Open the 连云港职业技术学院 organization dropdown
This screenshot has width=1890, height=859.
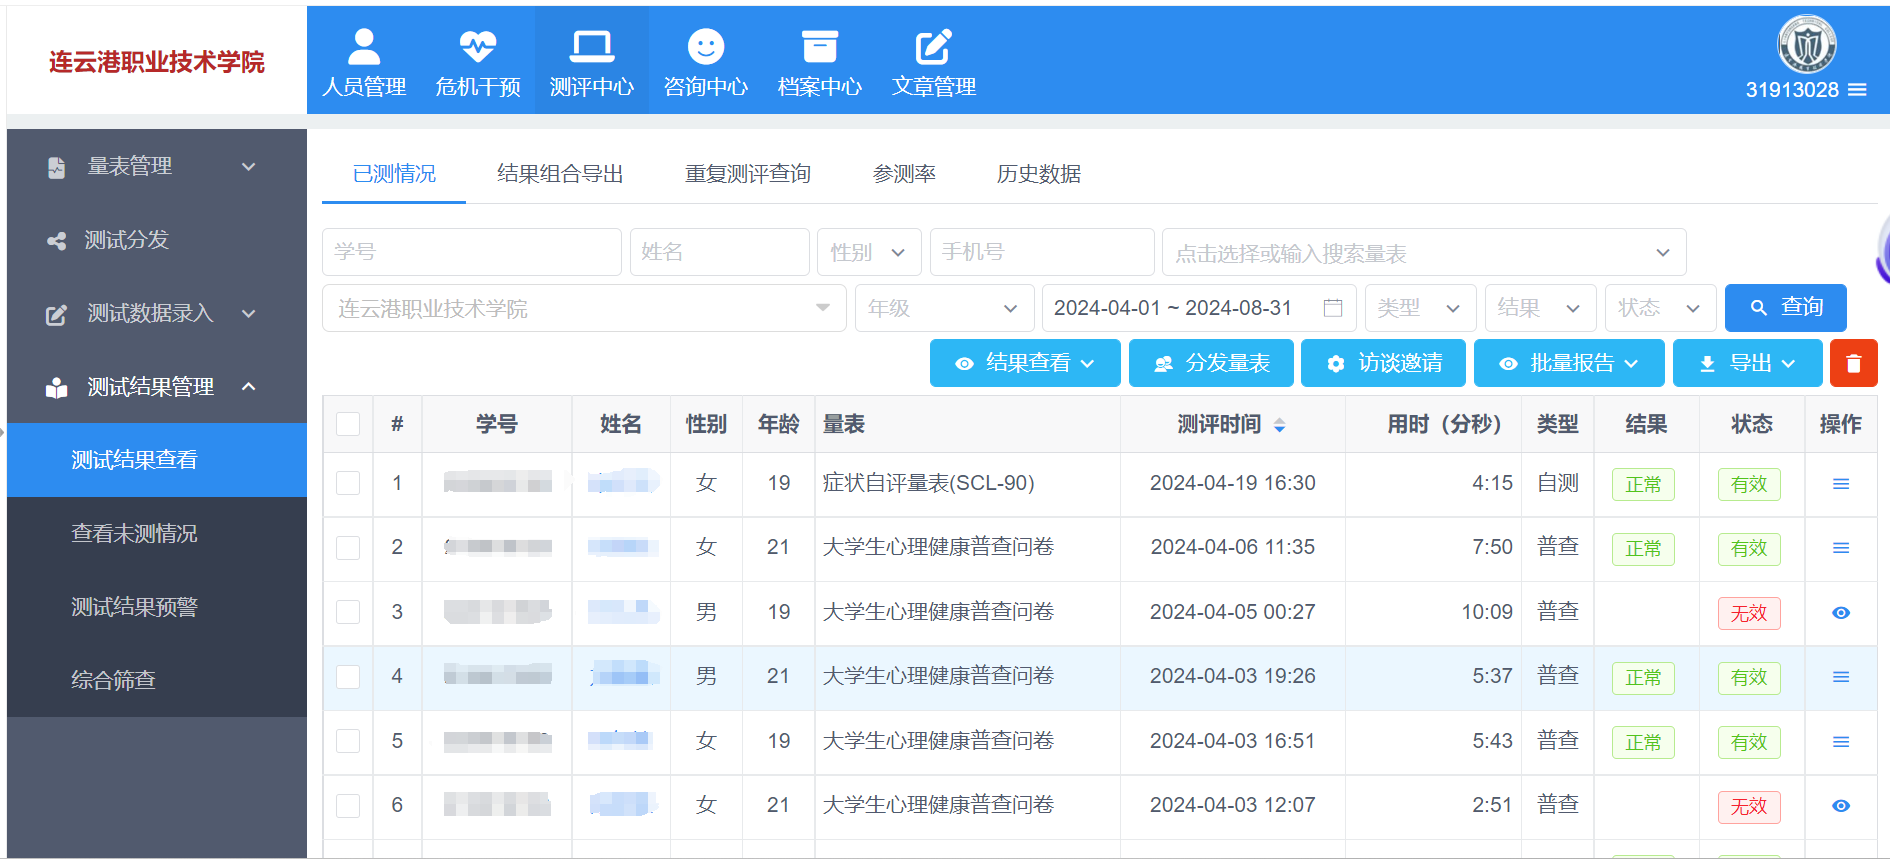tap(584, 308)
